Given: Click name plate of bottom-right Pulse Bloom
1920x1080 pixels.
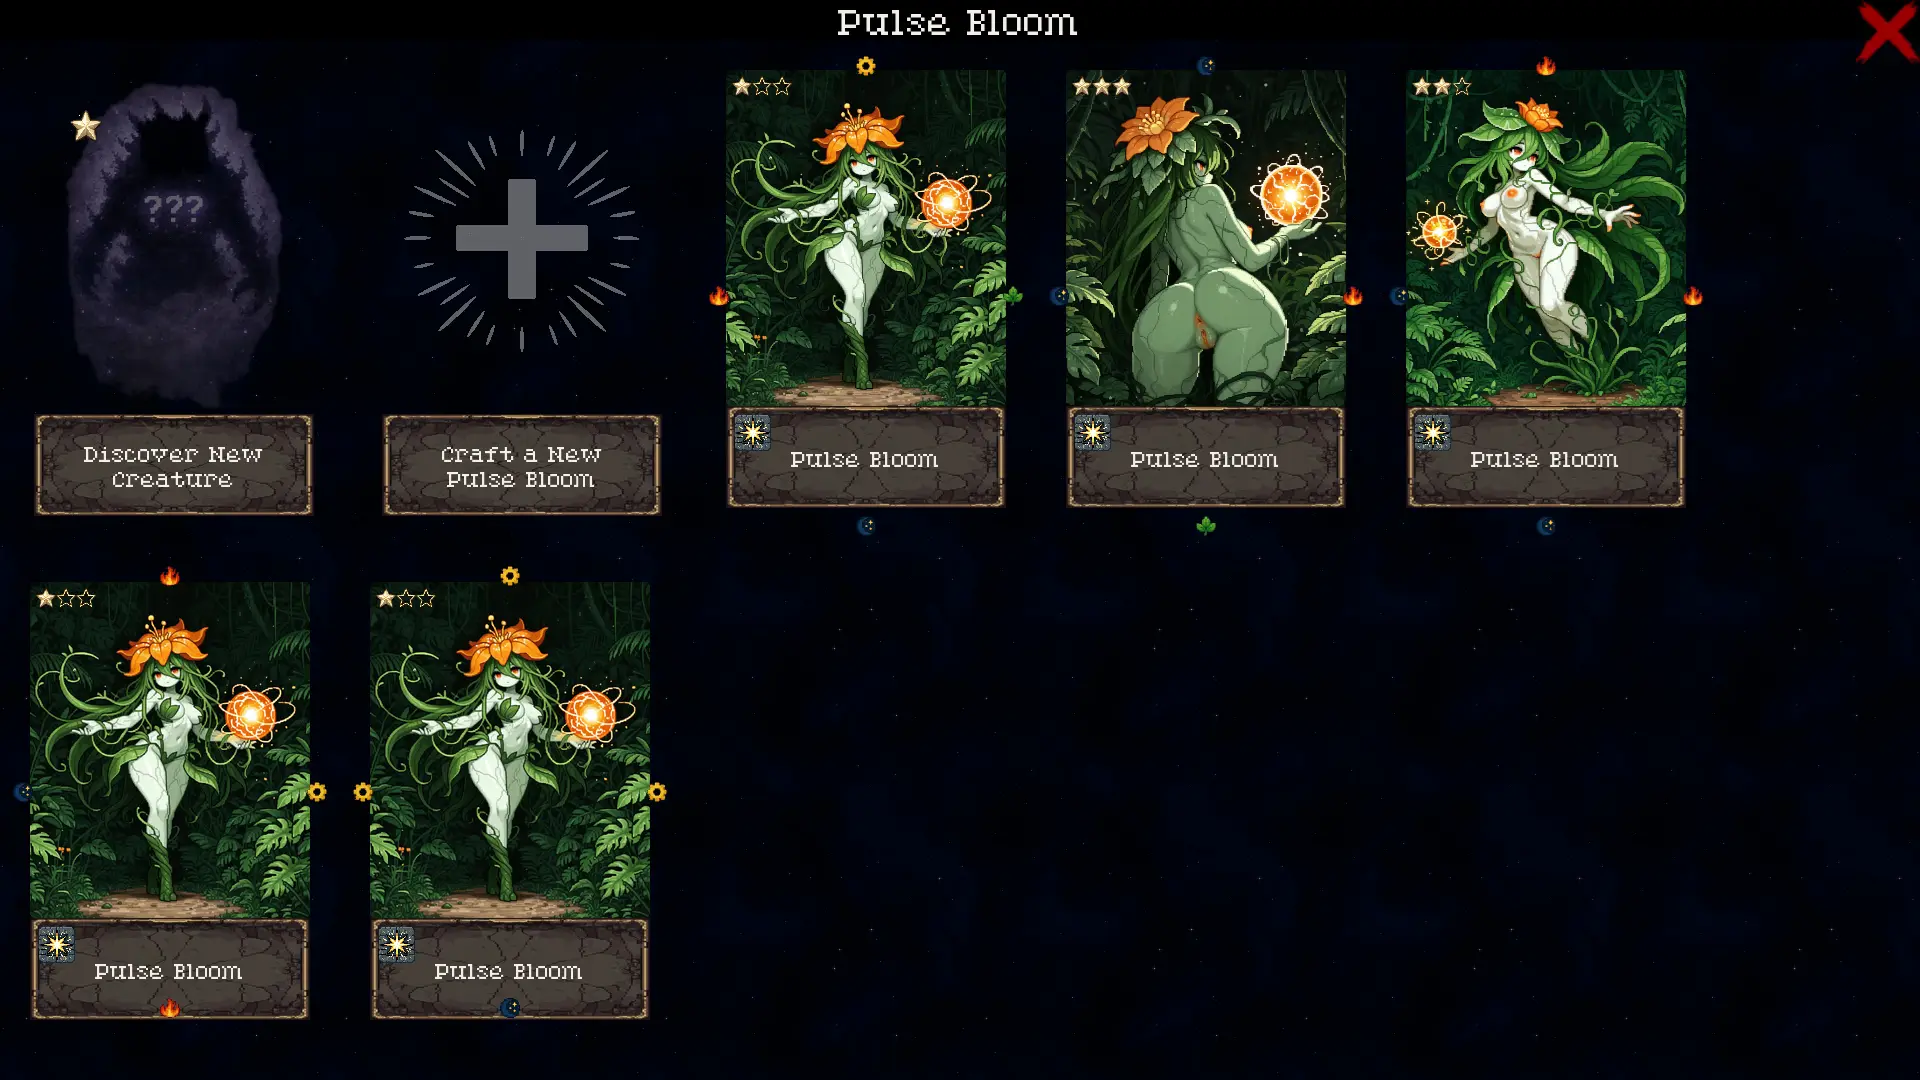Looking at the screenshot, I should (x=510, y=970).
